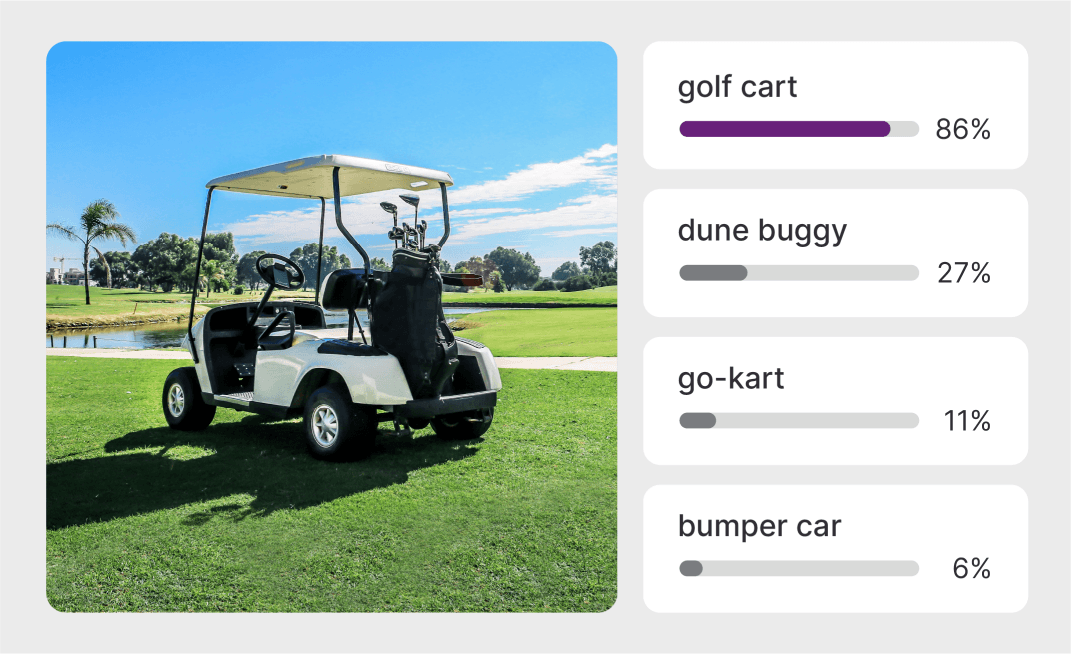
Task: Click the go-kart confidence bar
Action: click(798, 421)
